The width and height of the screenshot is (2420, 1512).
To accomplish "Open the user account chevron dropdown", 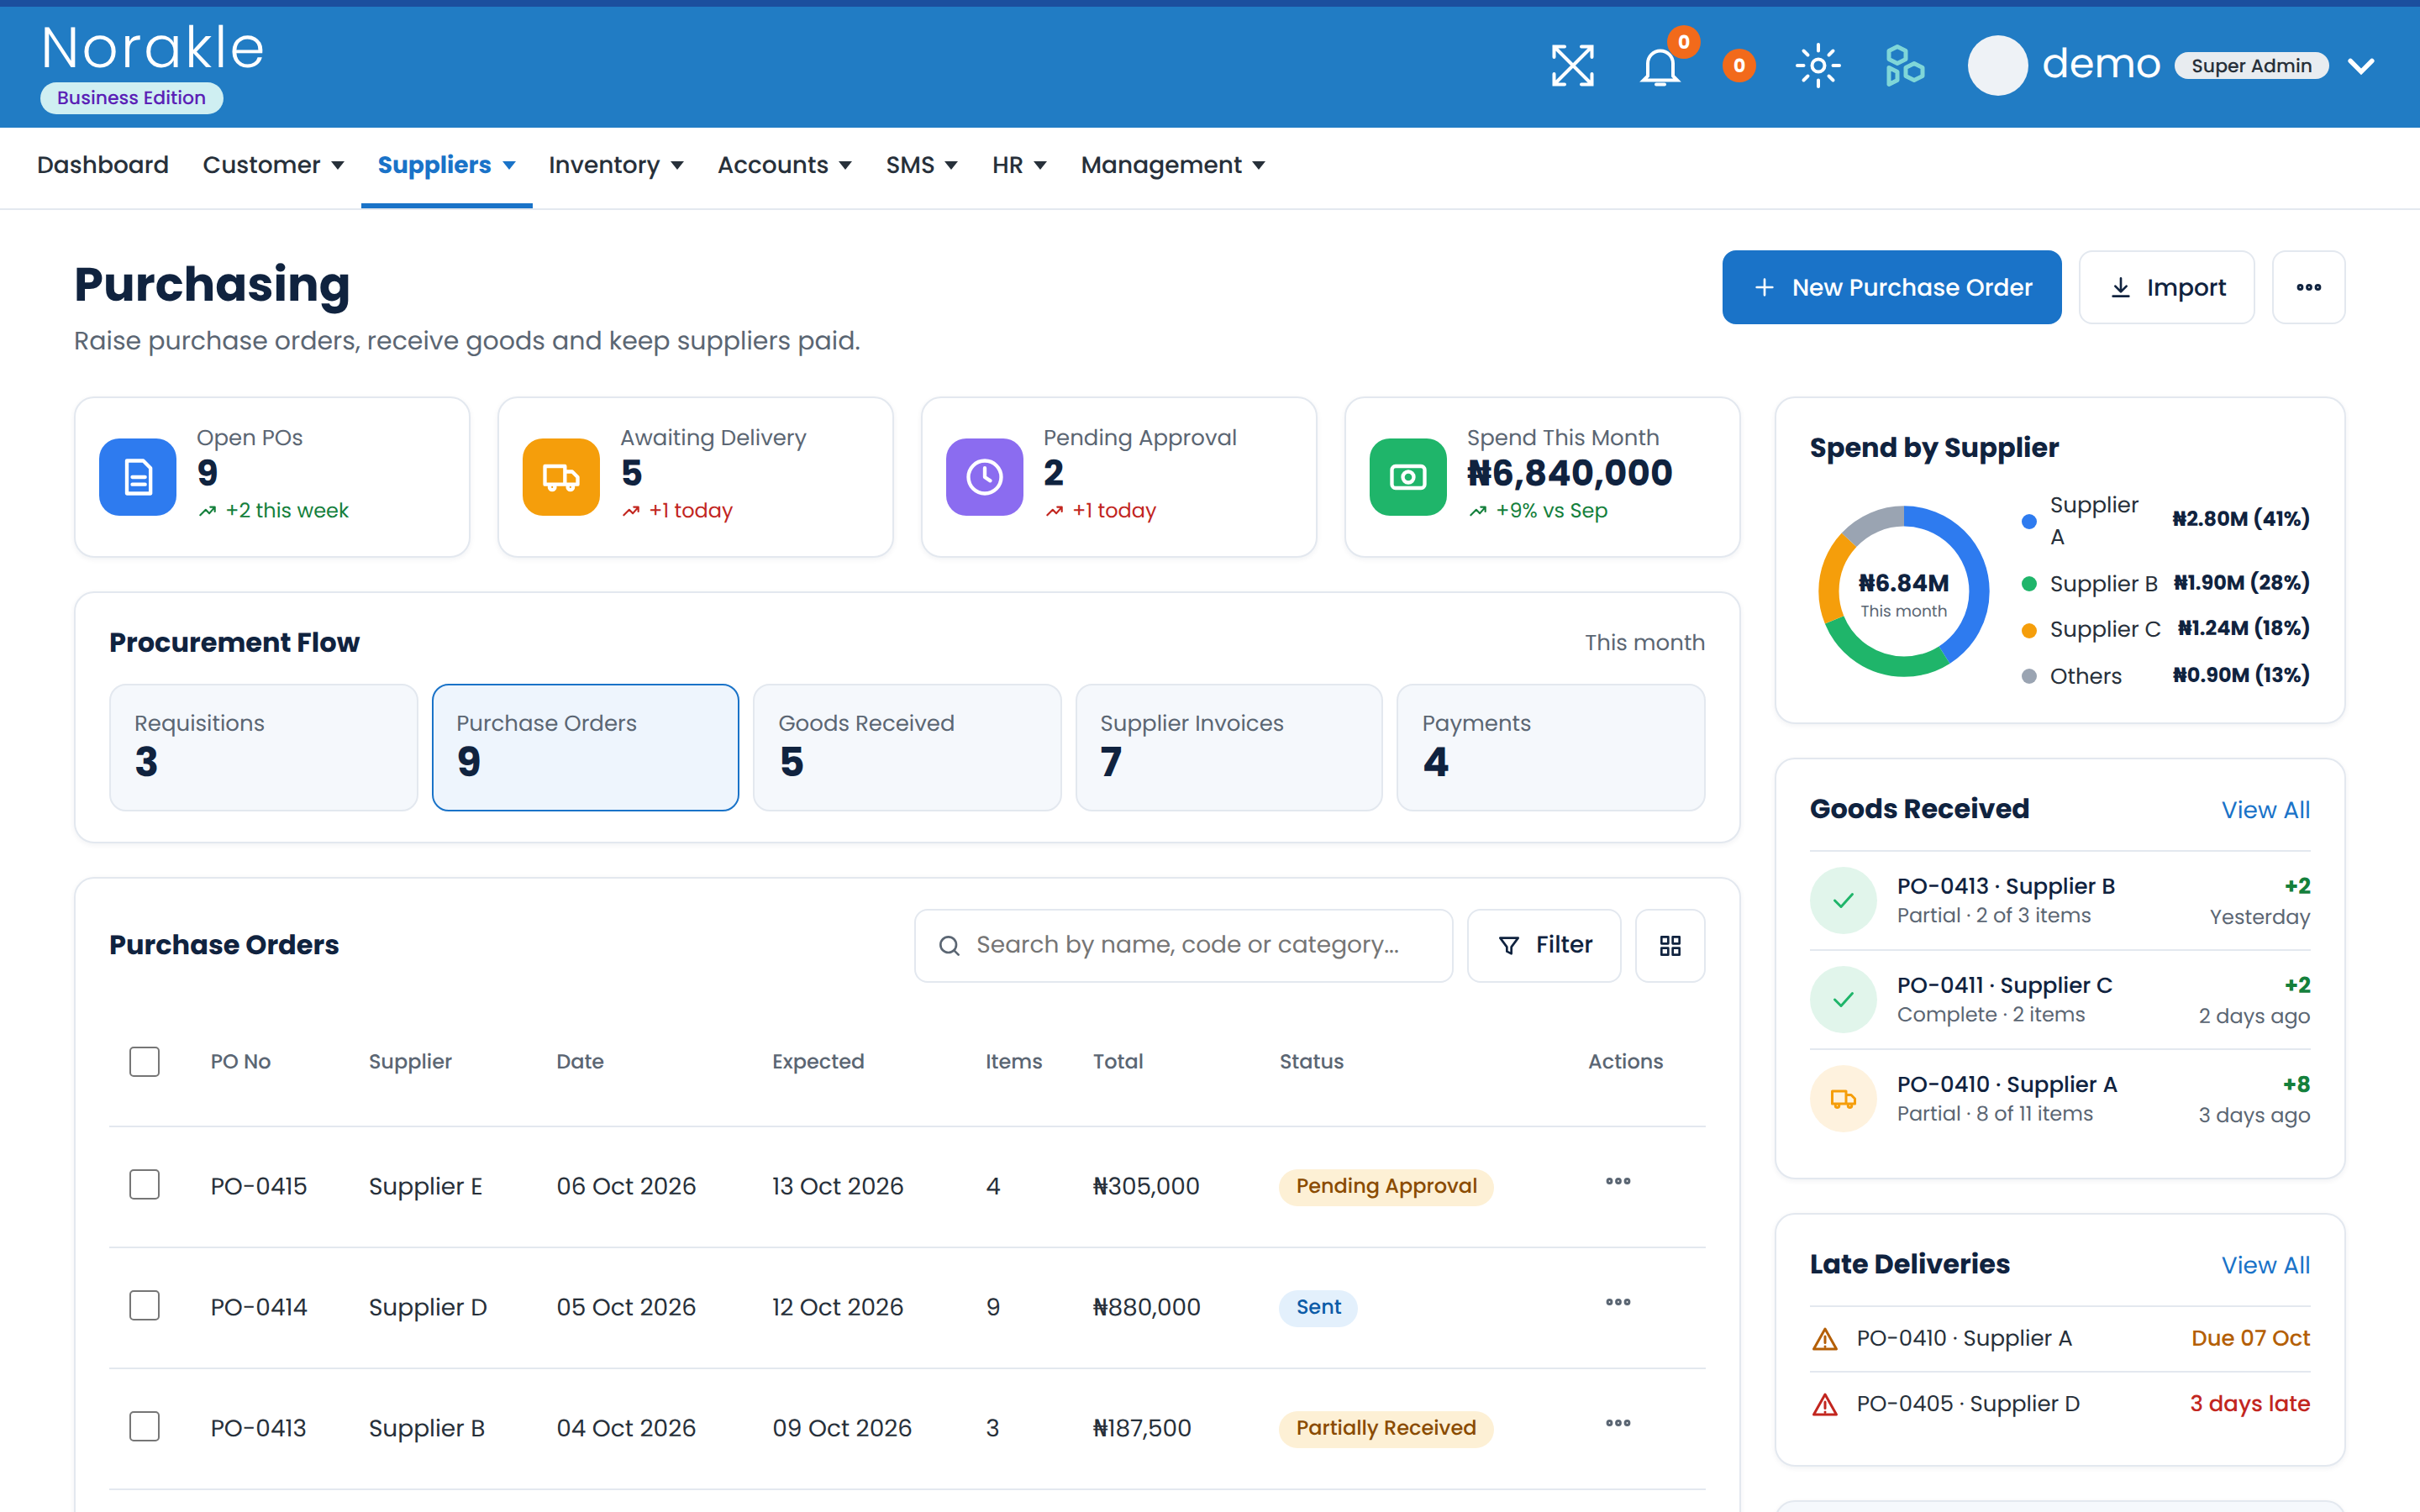I will click(2361, 66).
